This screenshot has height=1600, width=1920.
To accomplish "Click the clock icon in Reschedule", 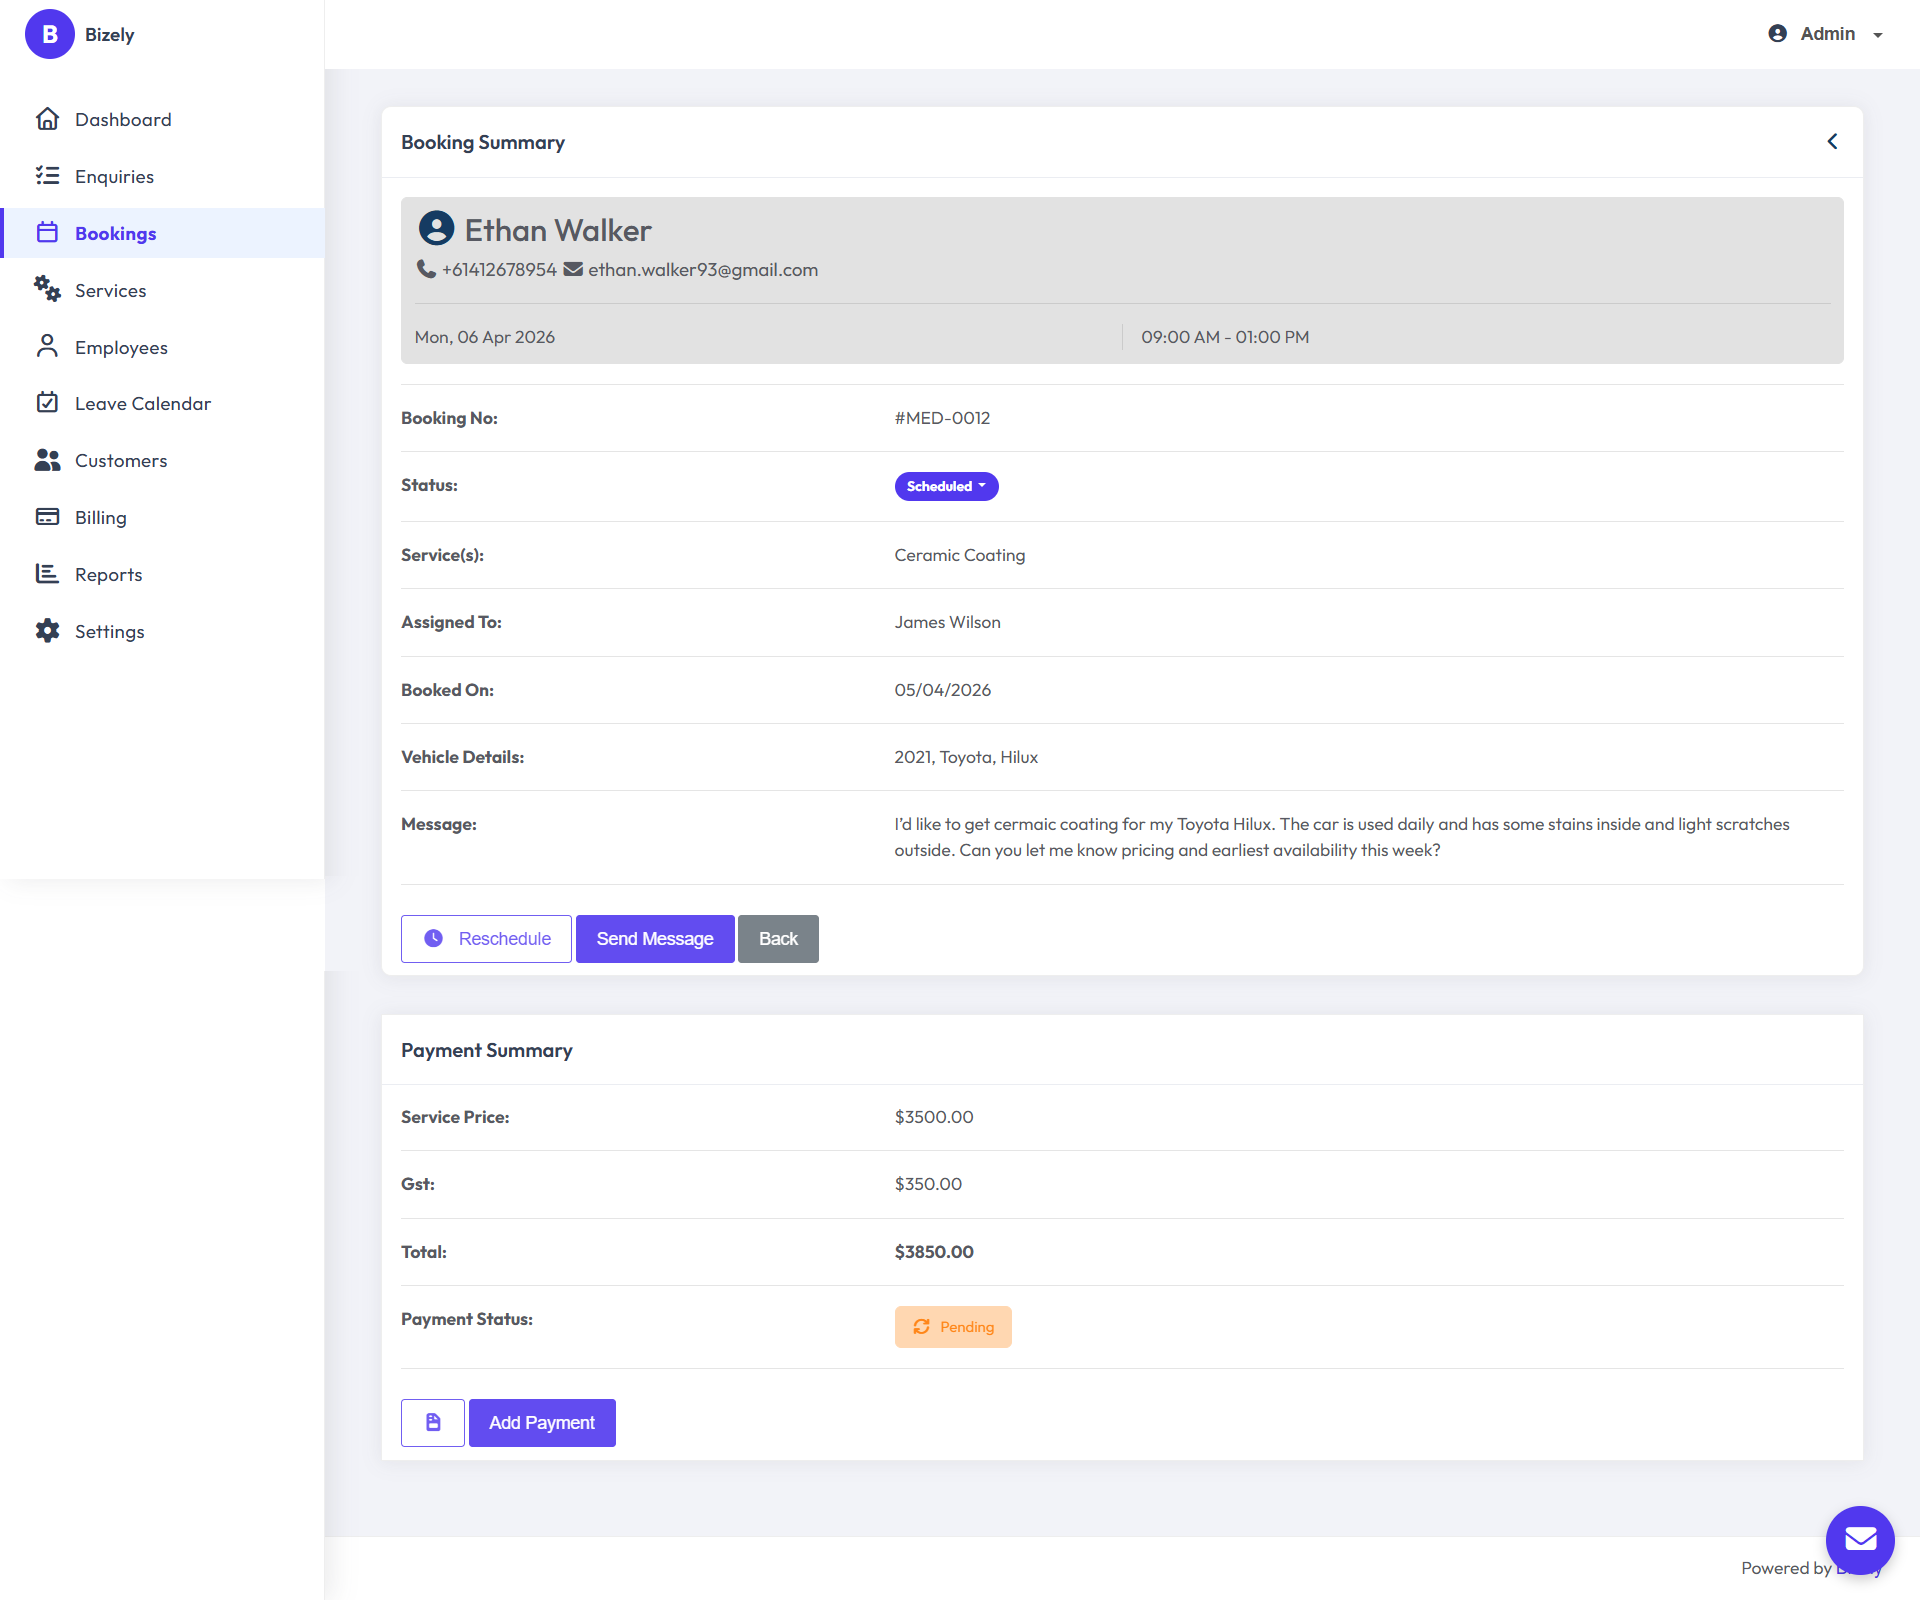I will click(433, 939).
